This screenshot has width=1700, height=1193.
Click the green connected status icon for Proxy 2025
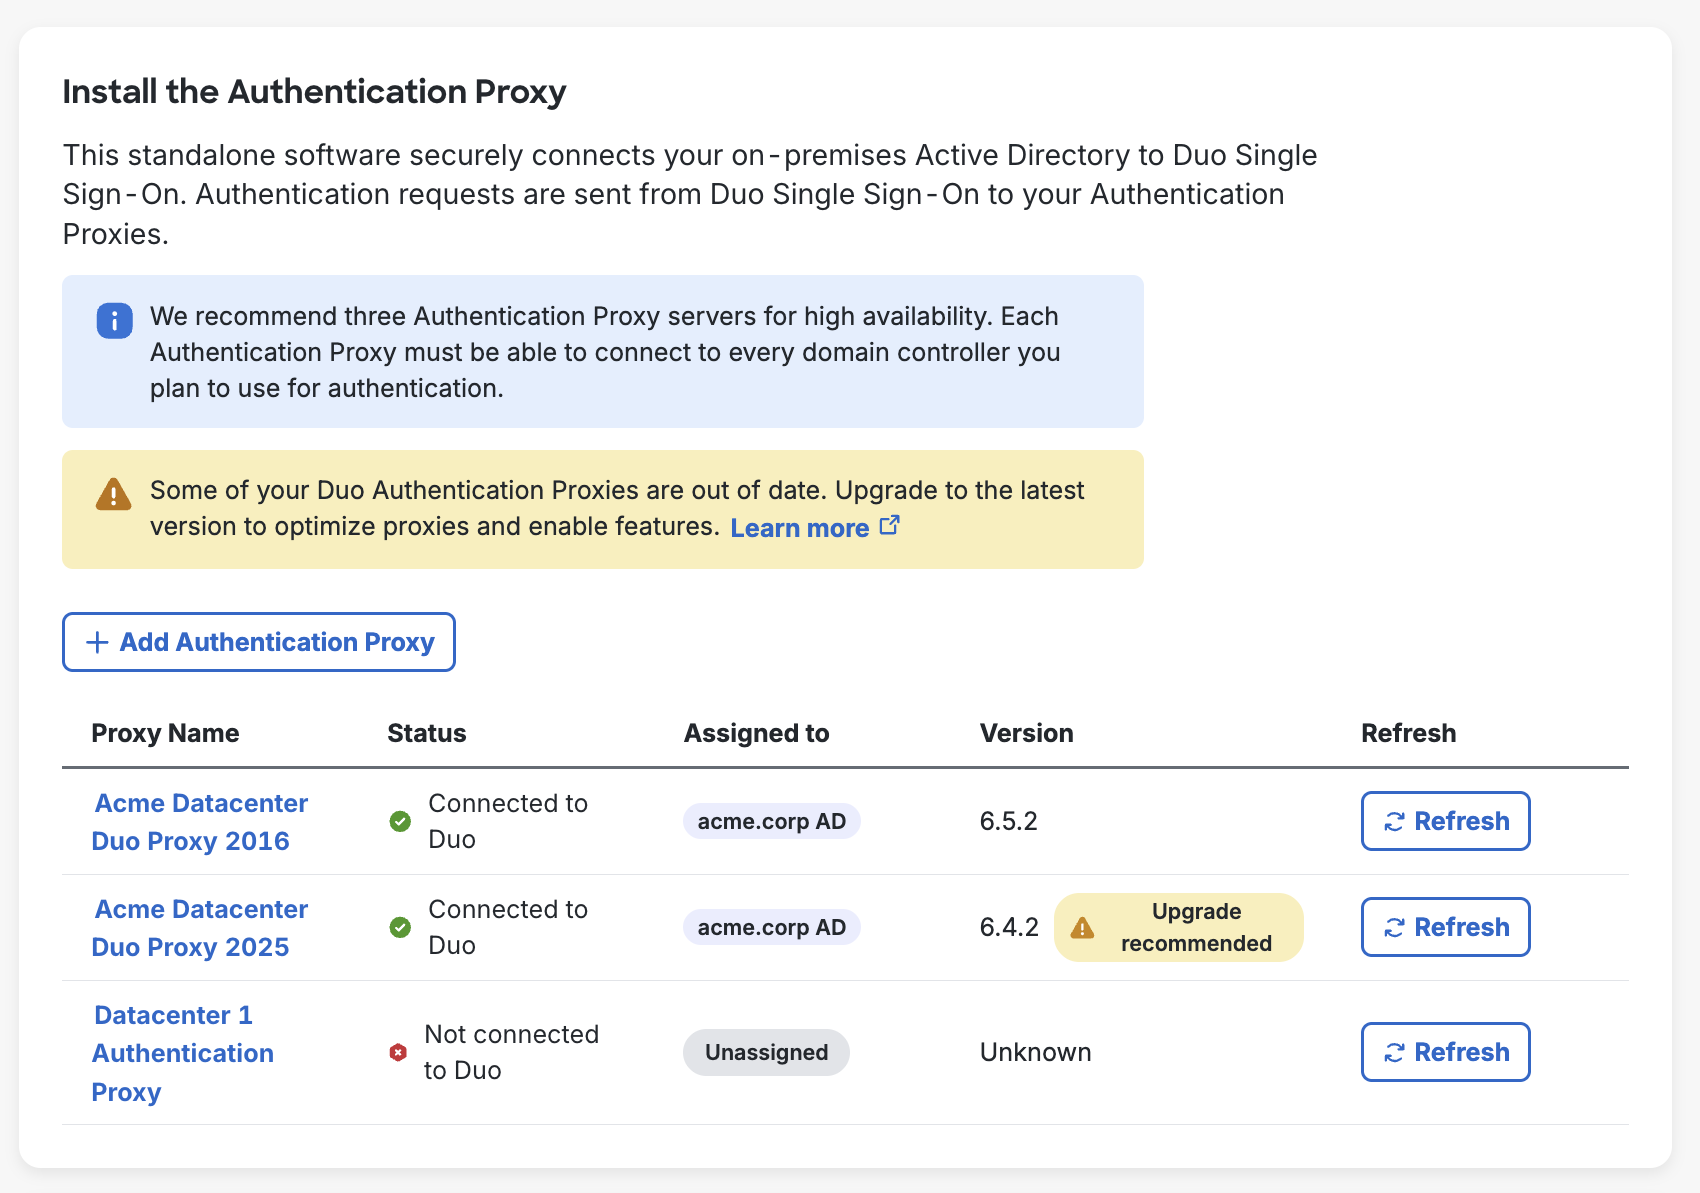(399, 927)
